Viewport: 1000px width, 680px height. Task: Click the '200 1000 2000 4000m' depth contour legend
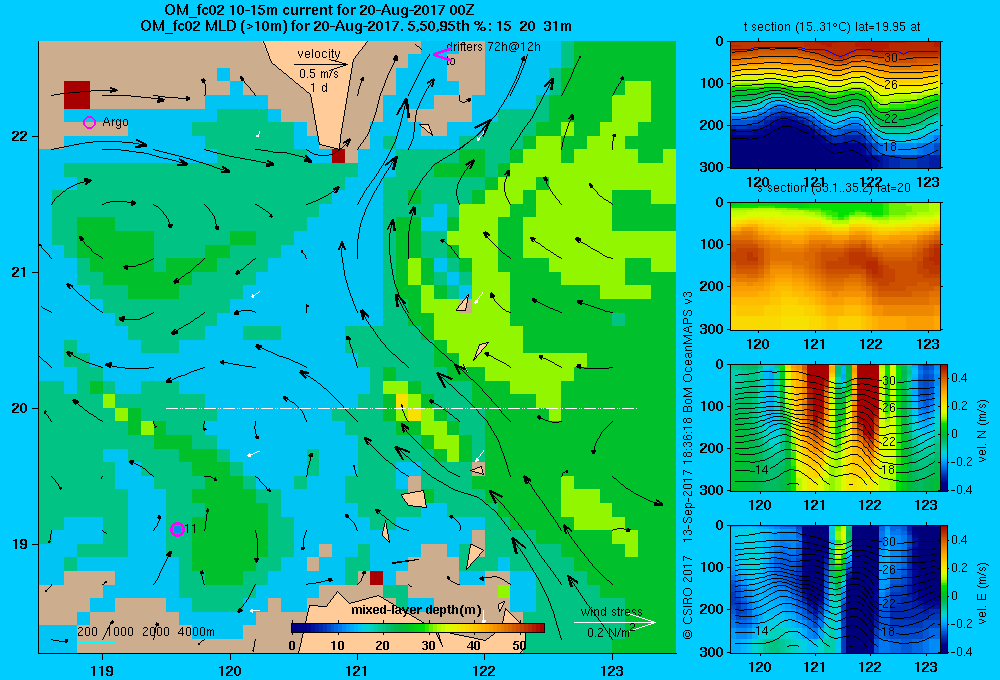point(146,632)
